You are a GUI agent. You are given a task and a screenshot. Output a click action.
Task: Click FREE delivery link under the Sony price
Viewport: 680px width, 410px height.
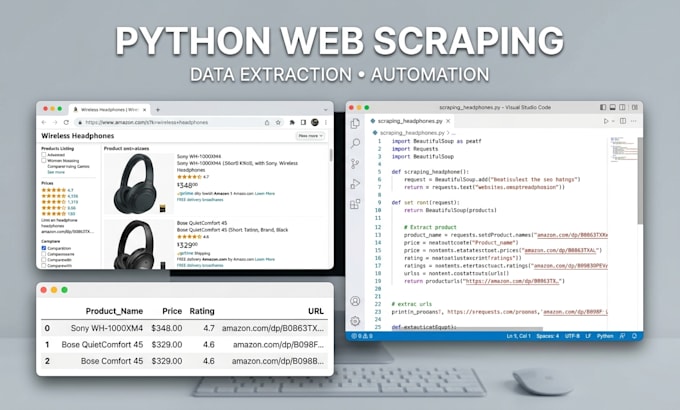200,200
